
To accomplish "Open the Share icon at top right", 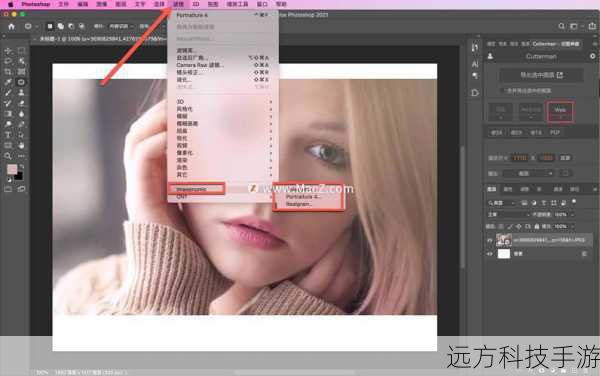I will click(592, 26).
